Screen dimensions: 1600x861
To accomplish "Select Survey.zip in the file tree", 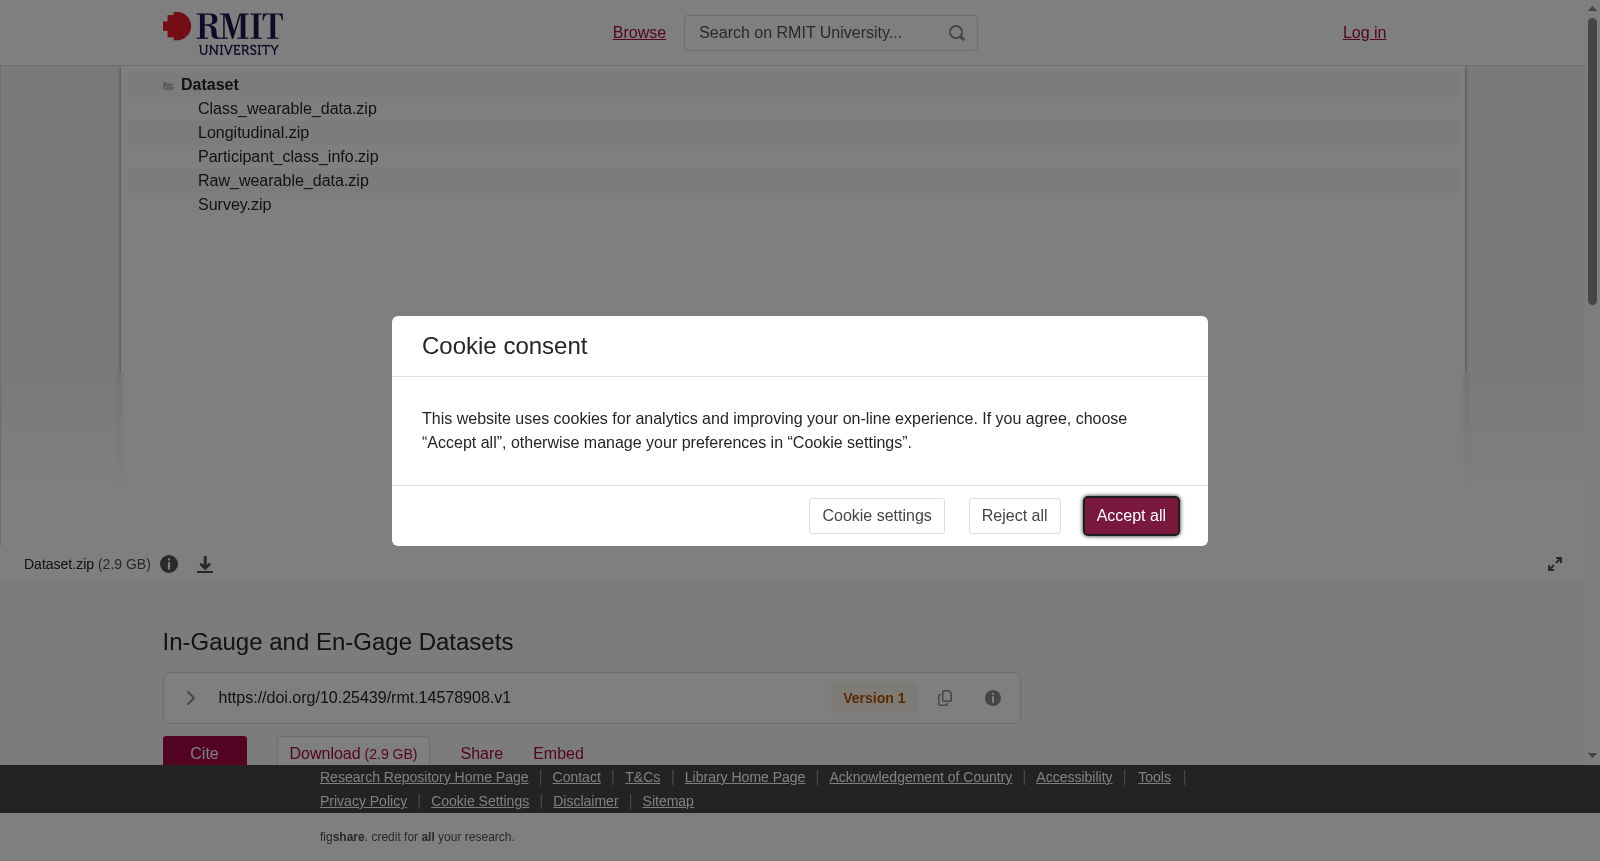I will click(234, 205).
